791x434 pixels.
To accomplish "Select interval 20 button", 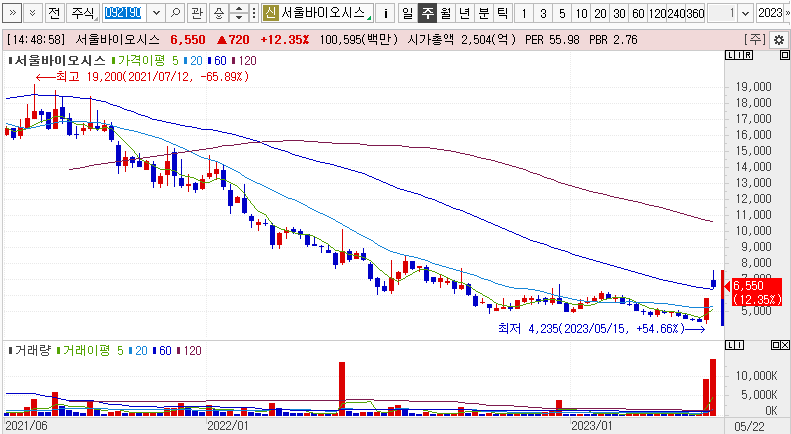I will coord(600,13).
